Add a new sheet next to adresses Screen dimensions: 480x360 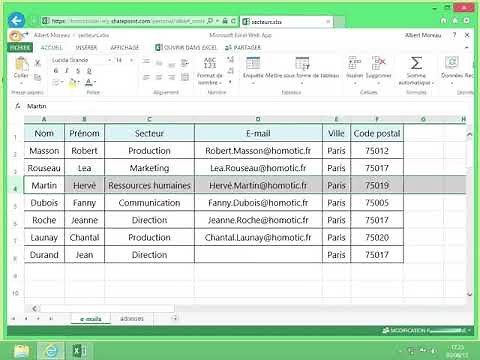[x=174, y=318]
